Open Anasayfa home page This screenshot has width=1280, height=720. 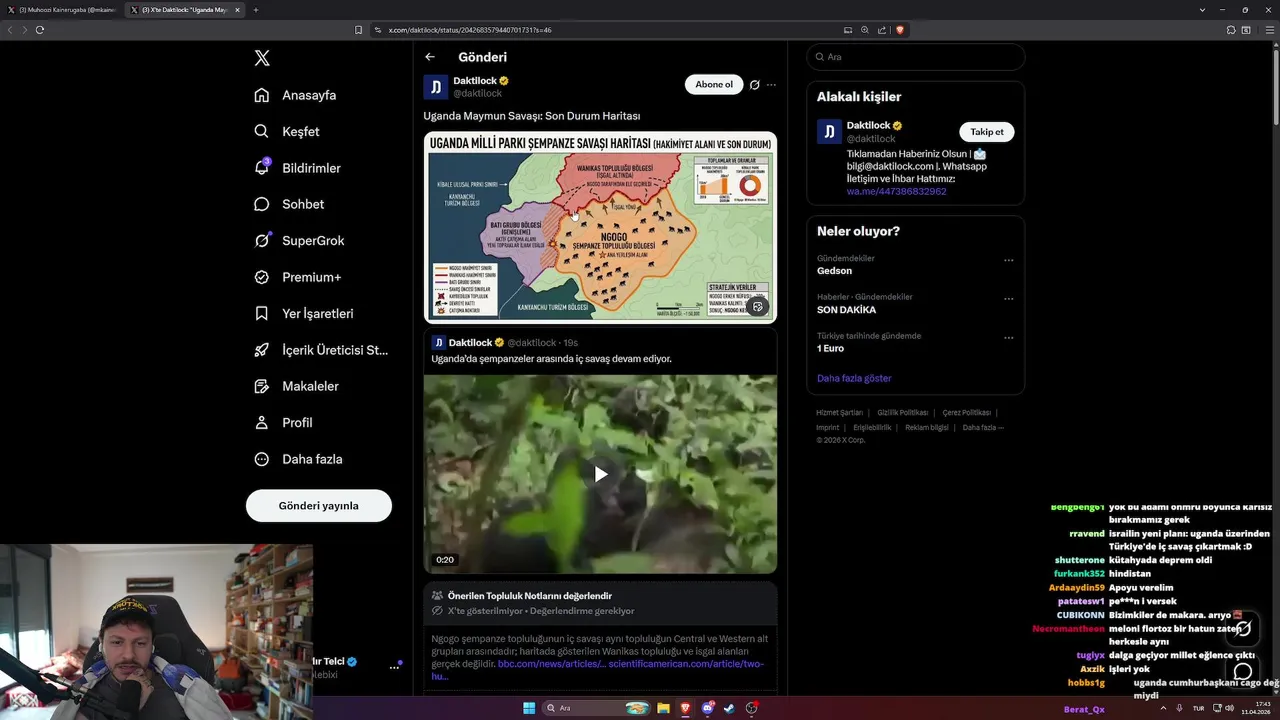pyautogui.click(x=295, y=95)
